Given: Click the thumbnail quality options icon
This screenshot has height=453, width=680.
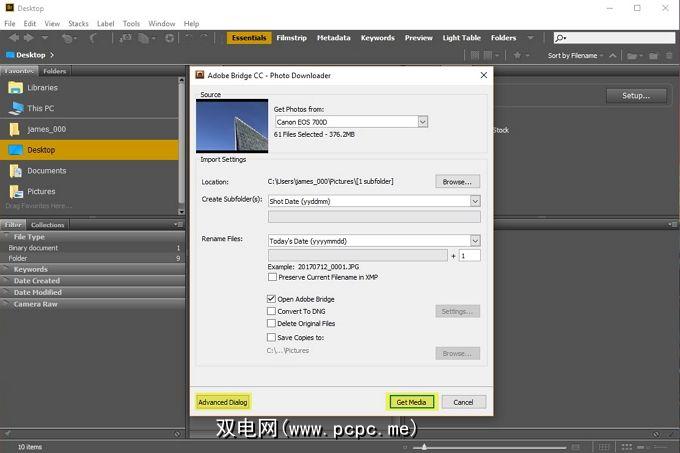Looking at the screenshot, I should (x=490, y=55).
